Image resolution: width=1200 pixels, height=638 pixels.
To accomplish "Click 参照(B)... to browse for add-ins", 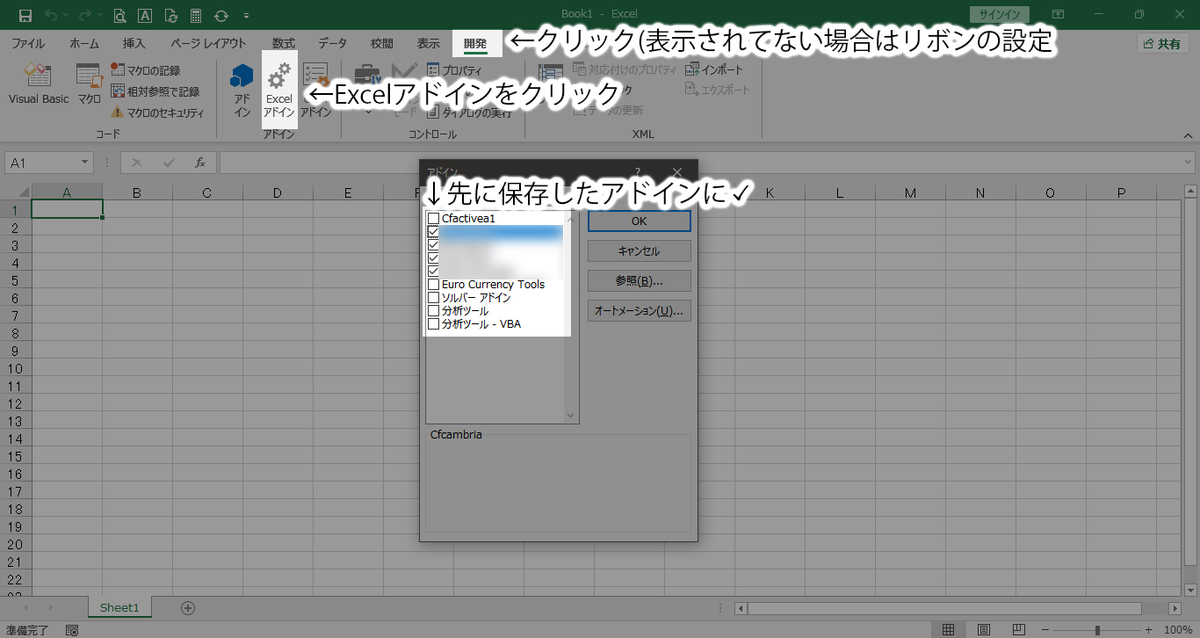I will 639,280.
